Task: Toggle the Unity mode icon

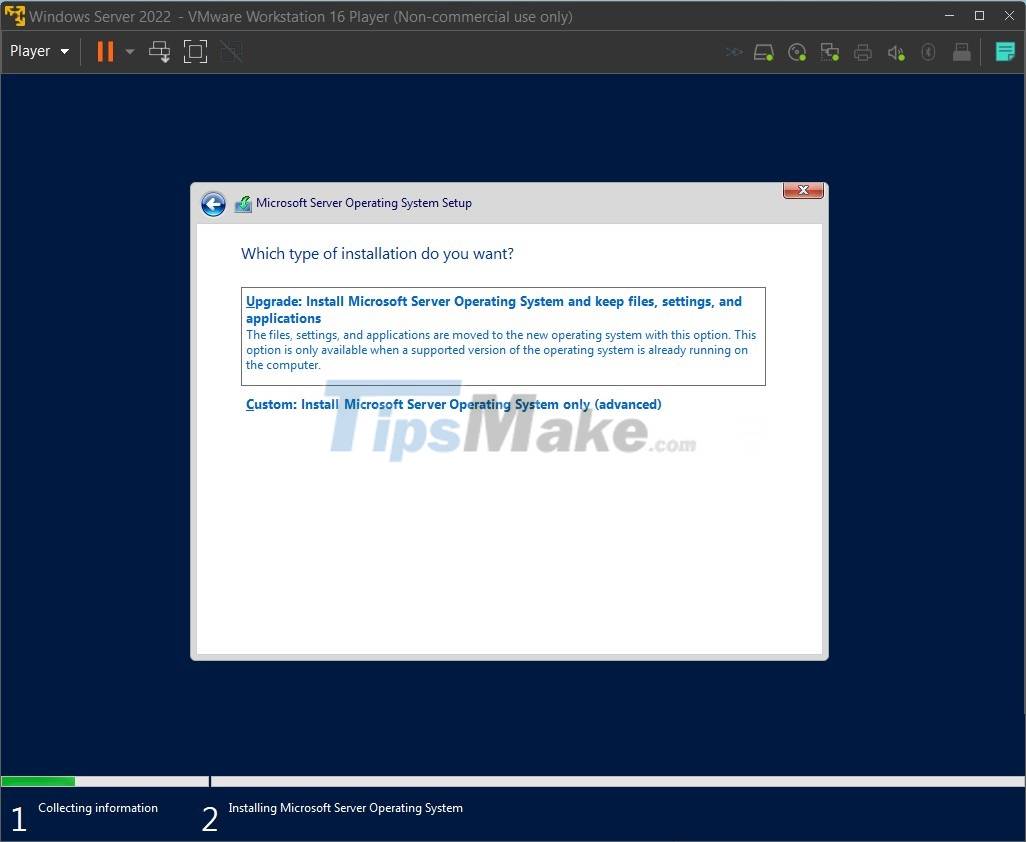Action: tap(231, 51)
